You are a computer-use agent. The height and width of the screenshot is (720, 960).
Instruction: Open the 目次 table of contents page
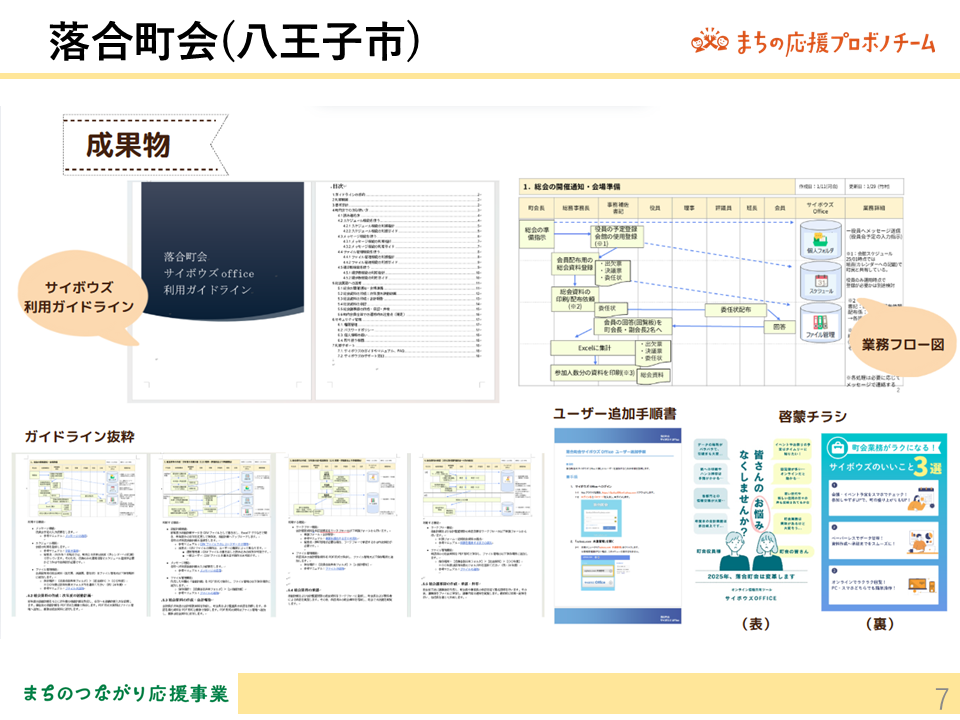407,291
